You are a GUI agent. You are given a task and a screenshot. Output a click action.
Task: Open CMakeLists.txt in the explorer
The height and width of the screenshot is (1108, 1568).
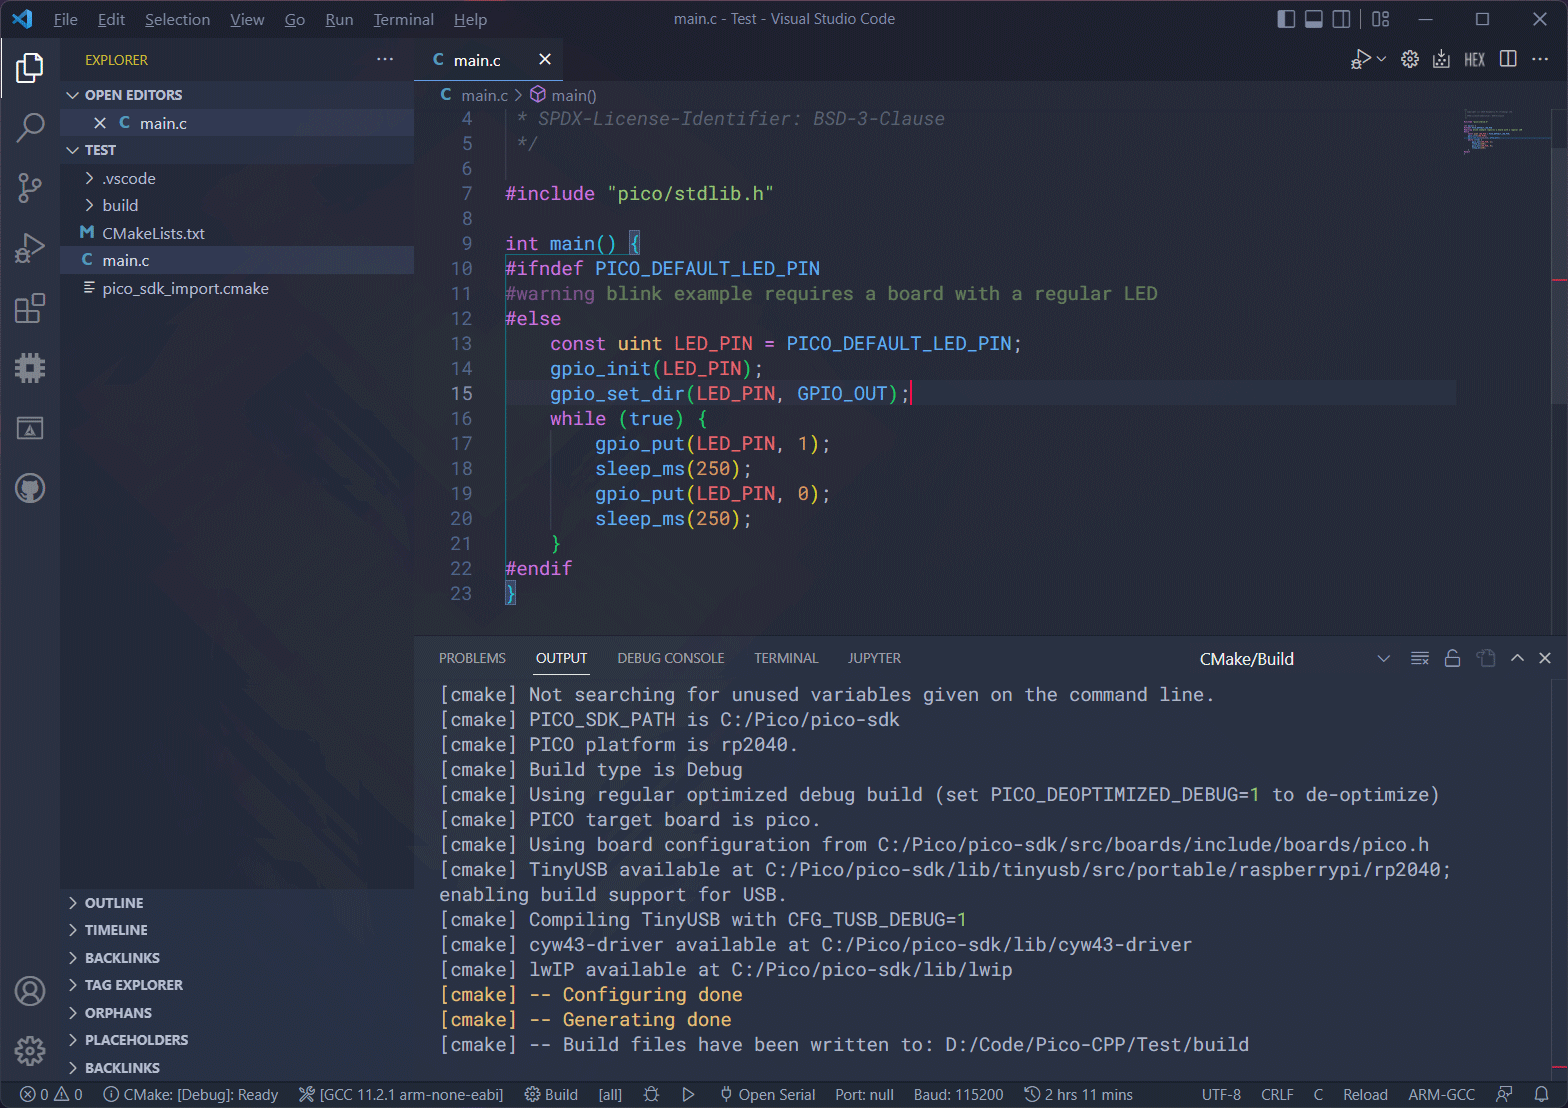click(x=153, y=233)
